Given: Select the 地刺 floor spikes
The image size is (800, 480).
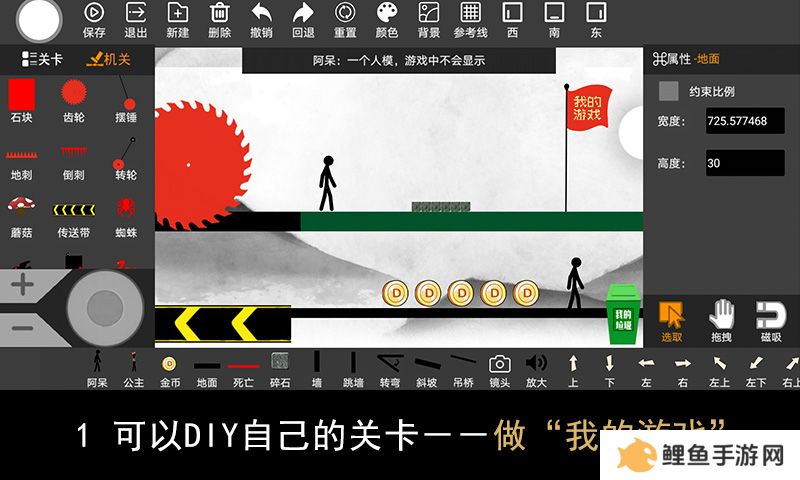Looking at the screenshot, I should [21, 154].
